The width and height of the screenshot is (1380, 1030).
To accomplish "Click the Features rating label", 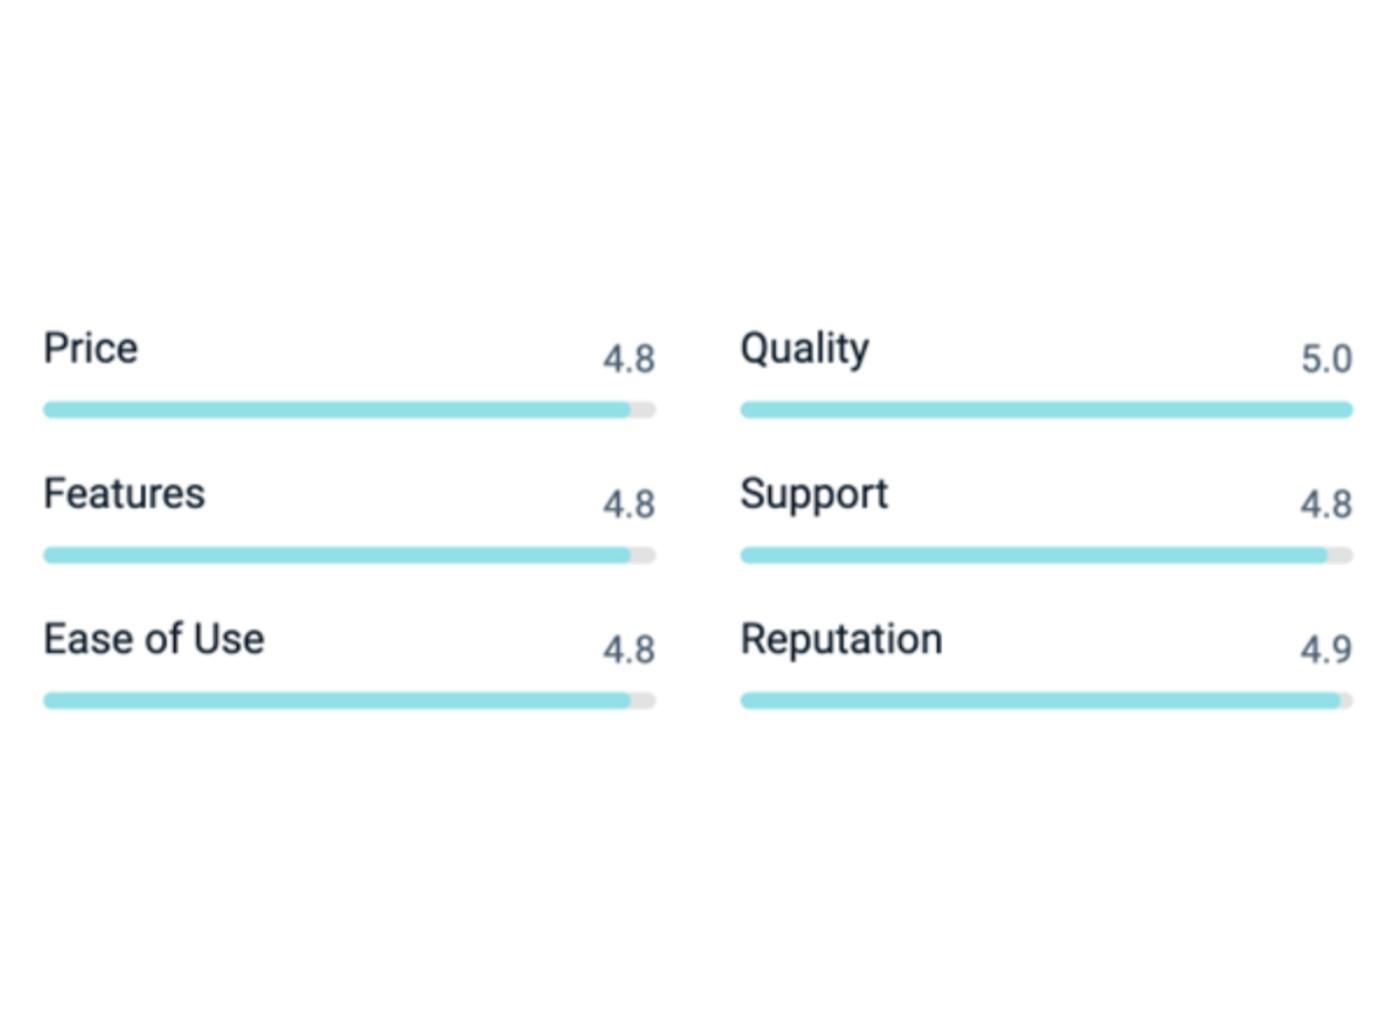I will (x=124, y=493).
